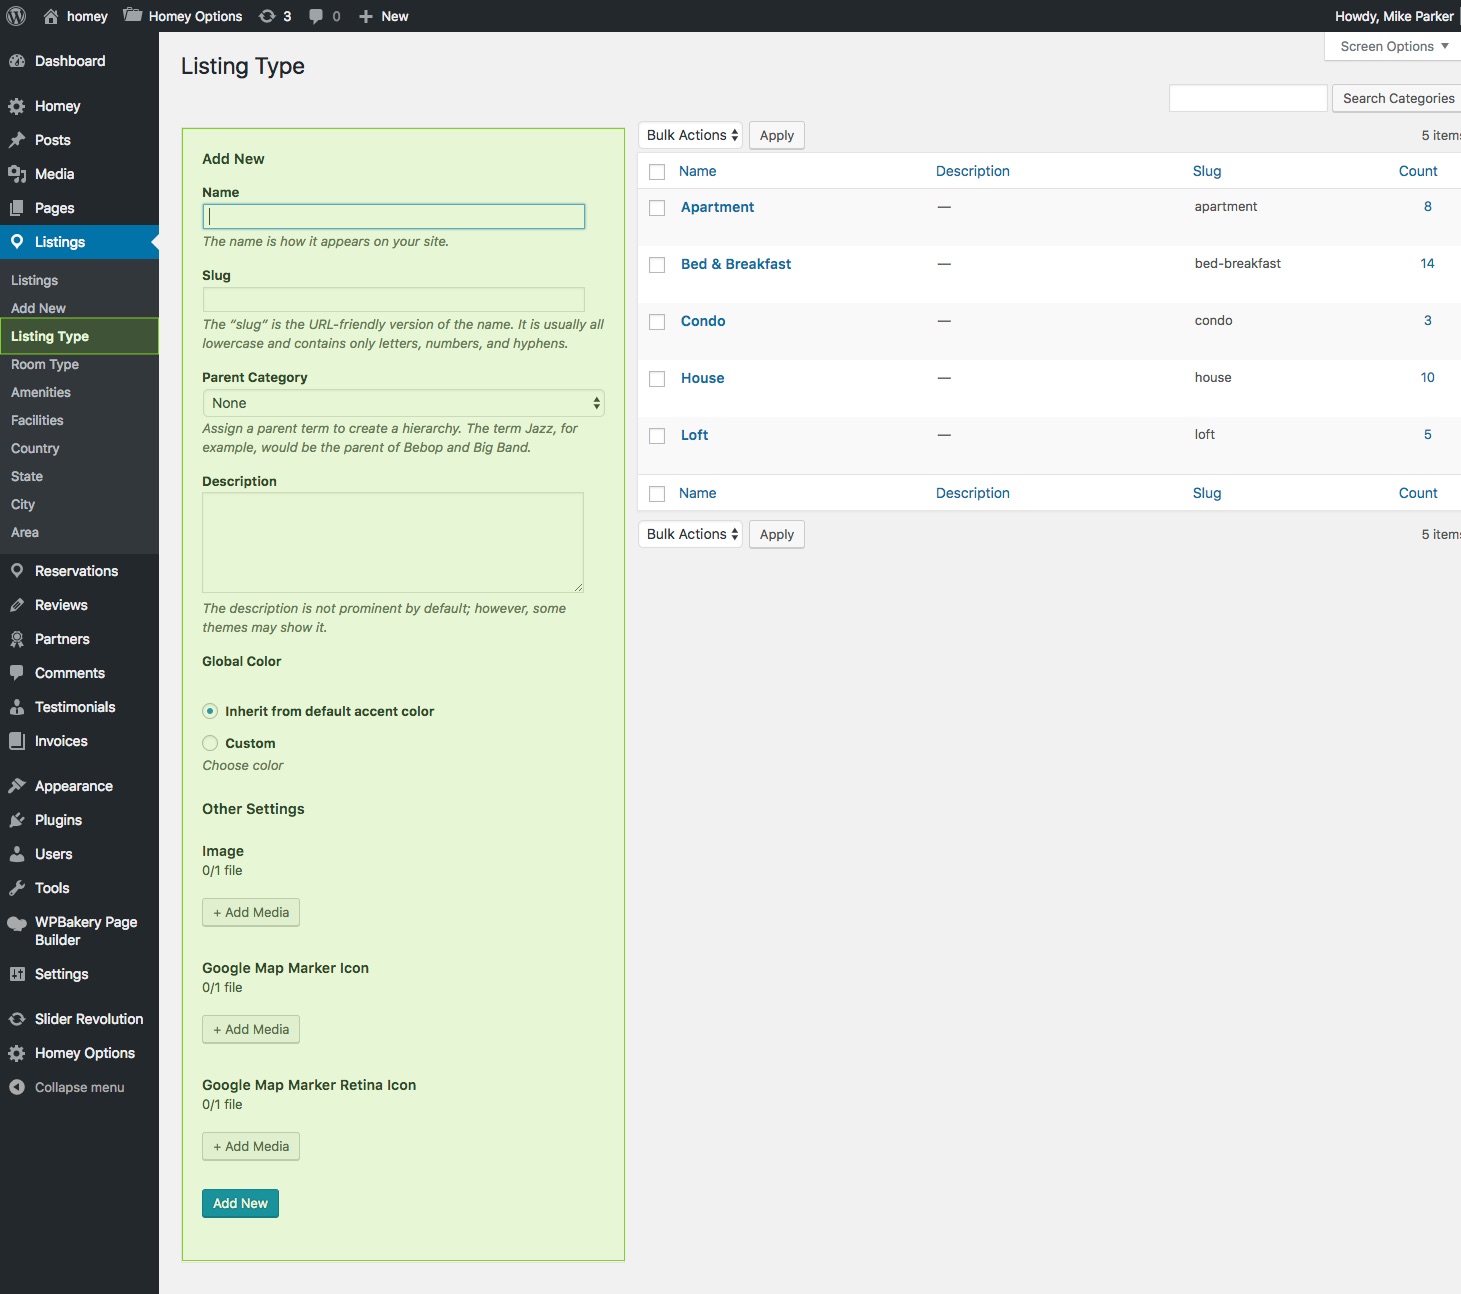Click the Homey Options gear icon in sidebar
1461x1294 pixels.
[17, 1053]
